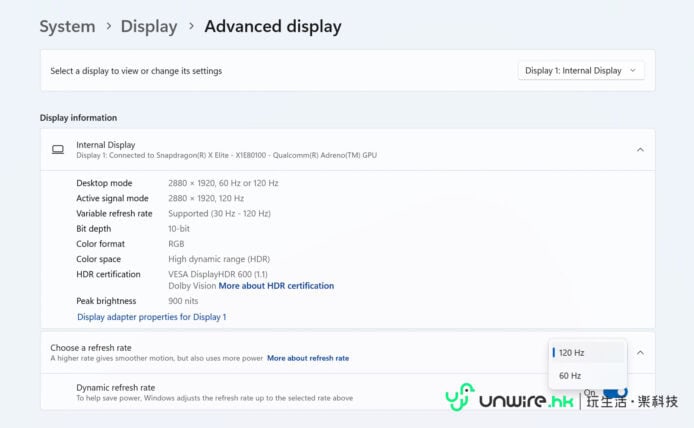Click the Choose a refresh rate label
This screenshot has height=428, width=694.
coord(91,347)
